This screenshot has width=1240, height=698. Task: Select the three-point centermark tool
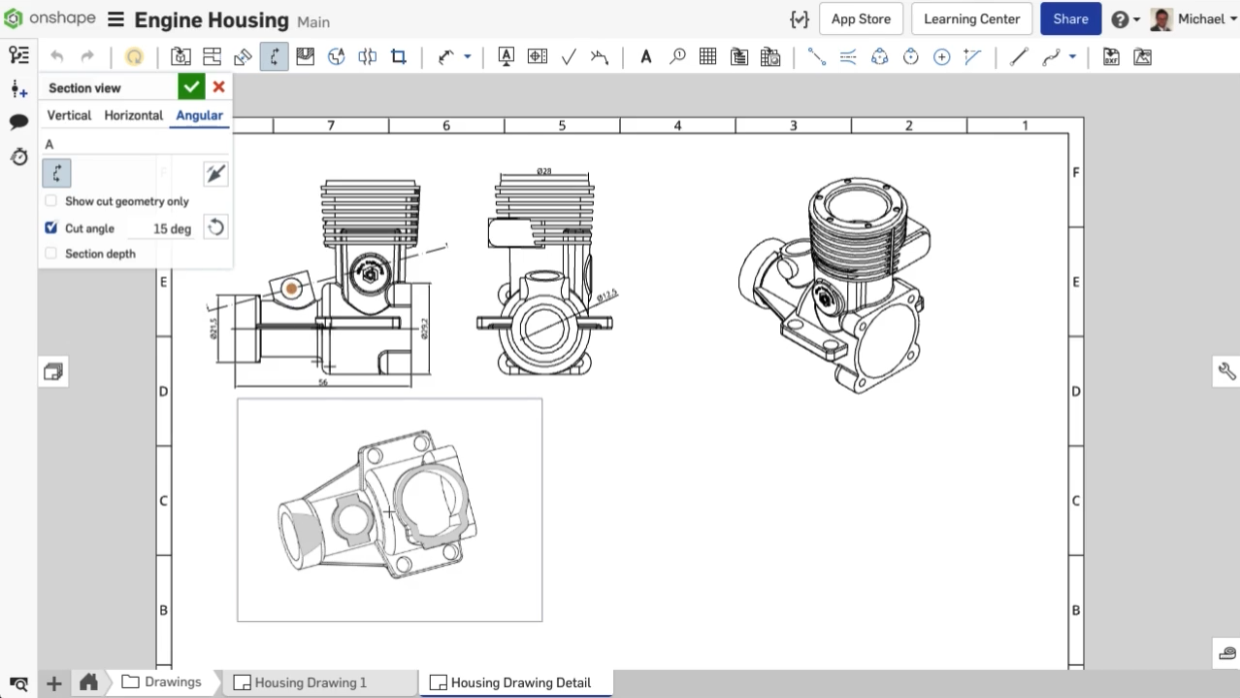pyautogui.click(x=879, y=57)
